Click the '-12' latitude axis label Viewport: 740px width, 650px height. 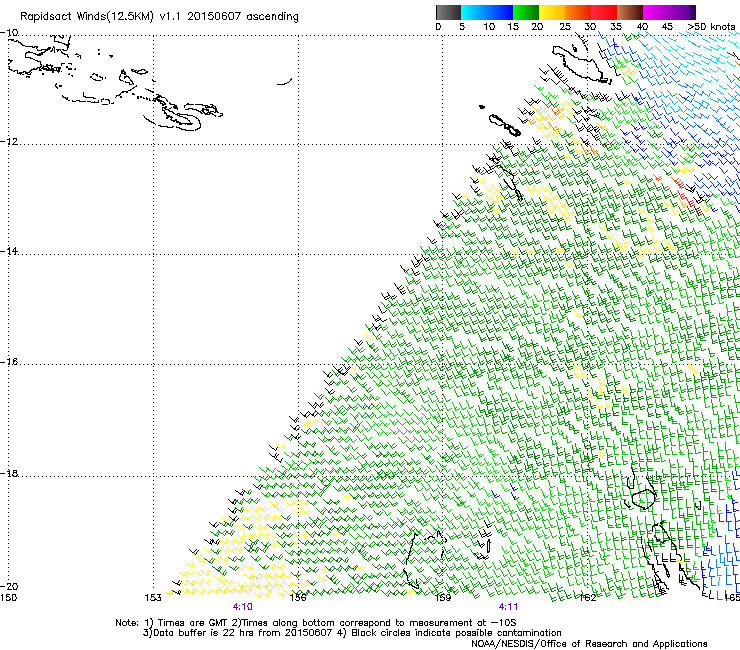(x=9, y=142)
